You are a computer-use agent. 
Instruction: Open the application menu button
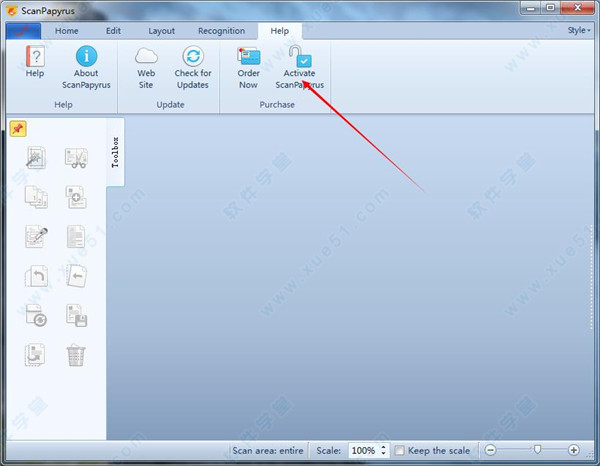pyautogui.click(x=23, y=31)
